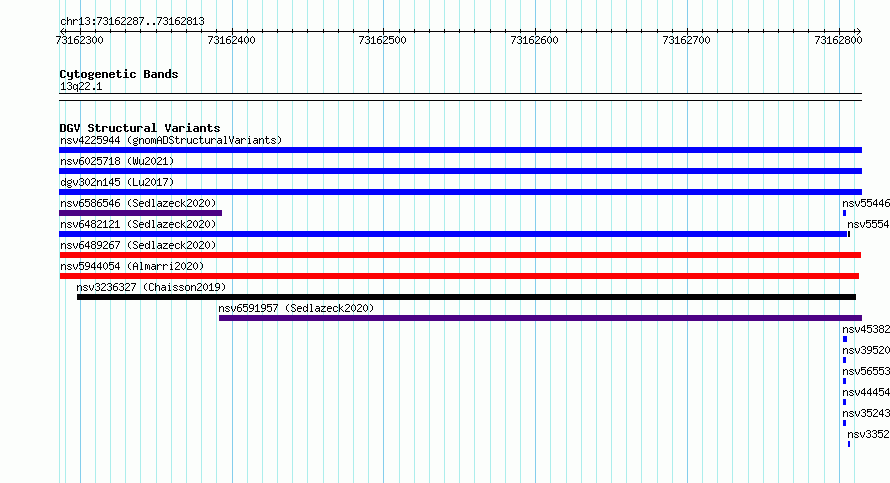The width and height of the screenshot is (890, 483).
Task: Click the small blue marker under nsv39520
Action: coord(845,360)
